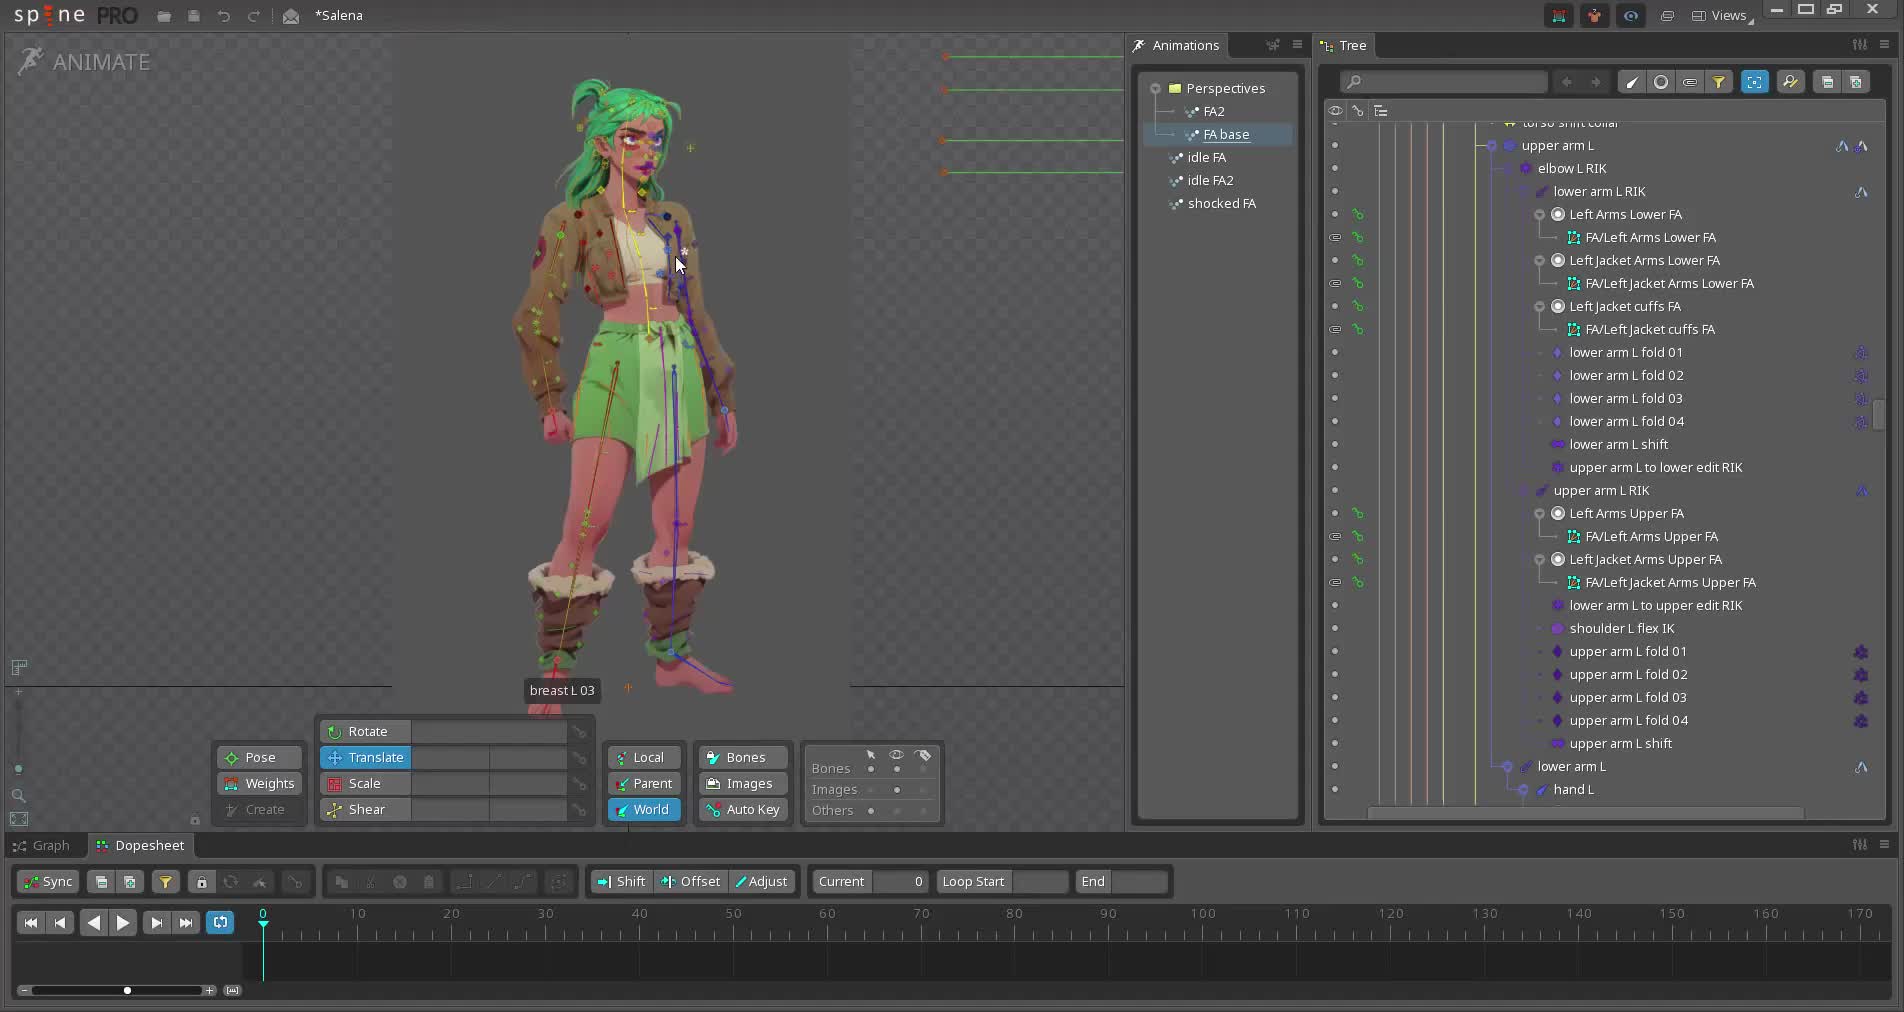Collapse elbow L RIK node
This screenshot has height=1012, width=1904.
point(1508,169)
